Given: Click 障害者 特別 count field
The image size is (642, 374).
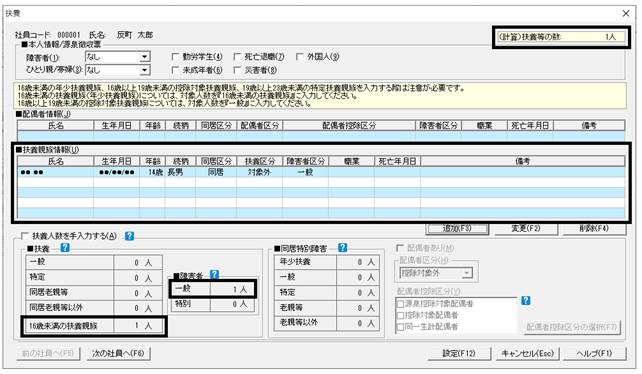Looking at the screenshot, I should pos(232,304).
